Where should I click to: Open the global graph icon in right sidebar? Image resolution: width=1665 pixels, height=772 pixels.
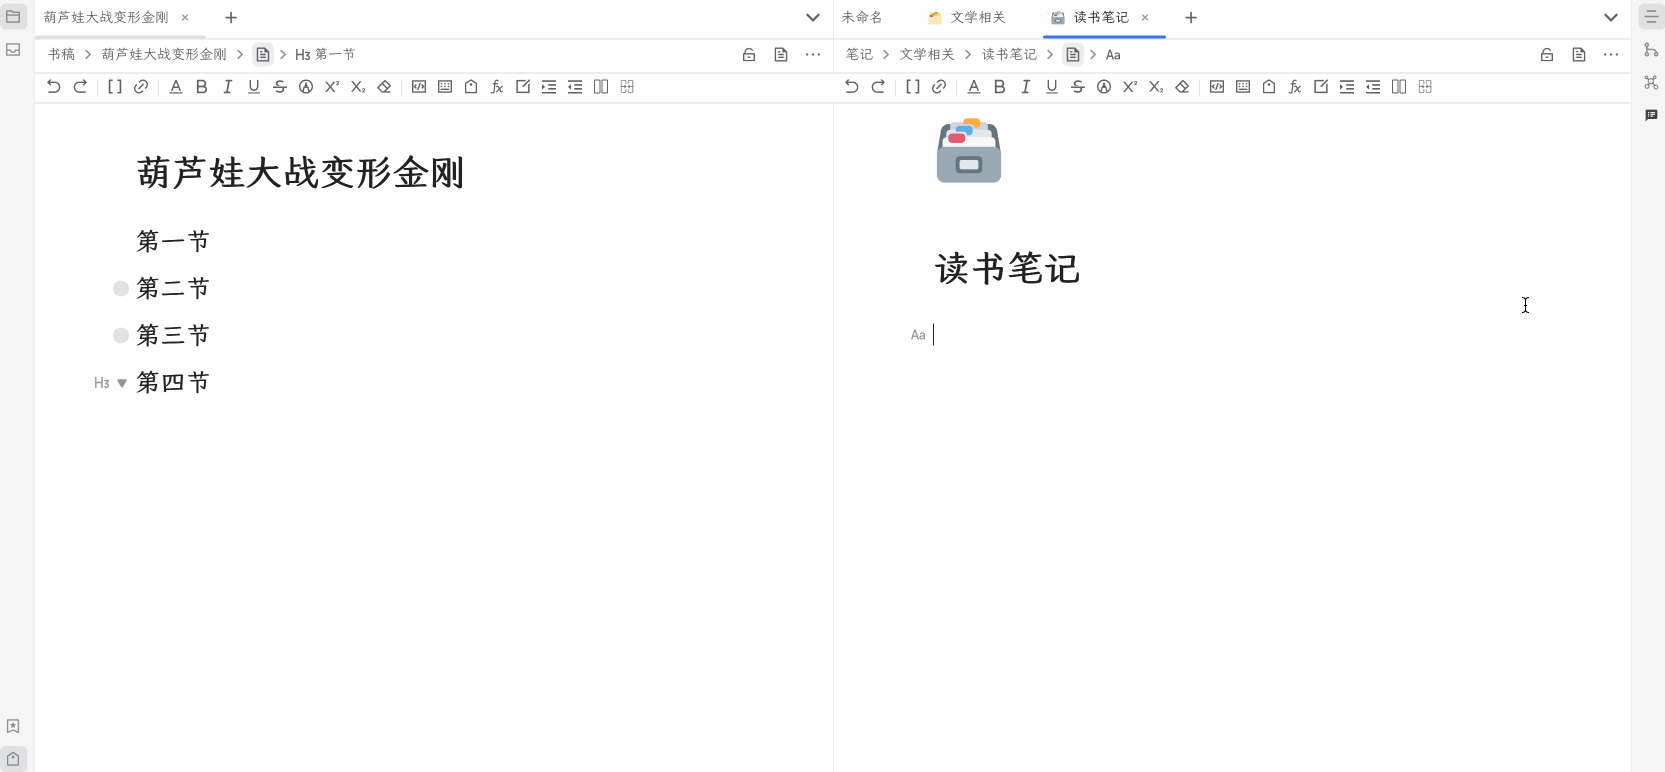1651,82
